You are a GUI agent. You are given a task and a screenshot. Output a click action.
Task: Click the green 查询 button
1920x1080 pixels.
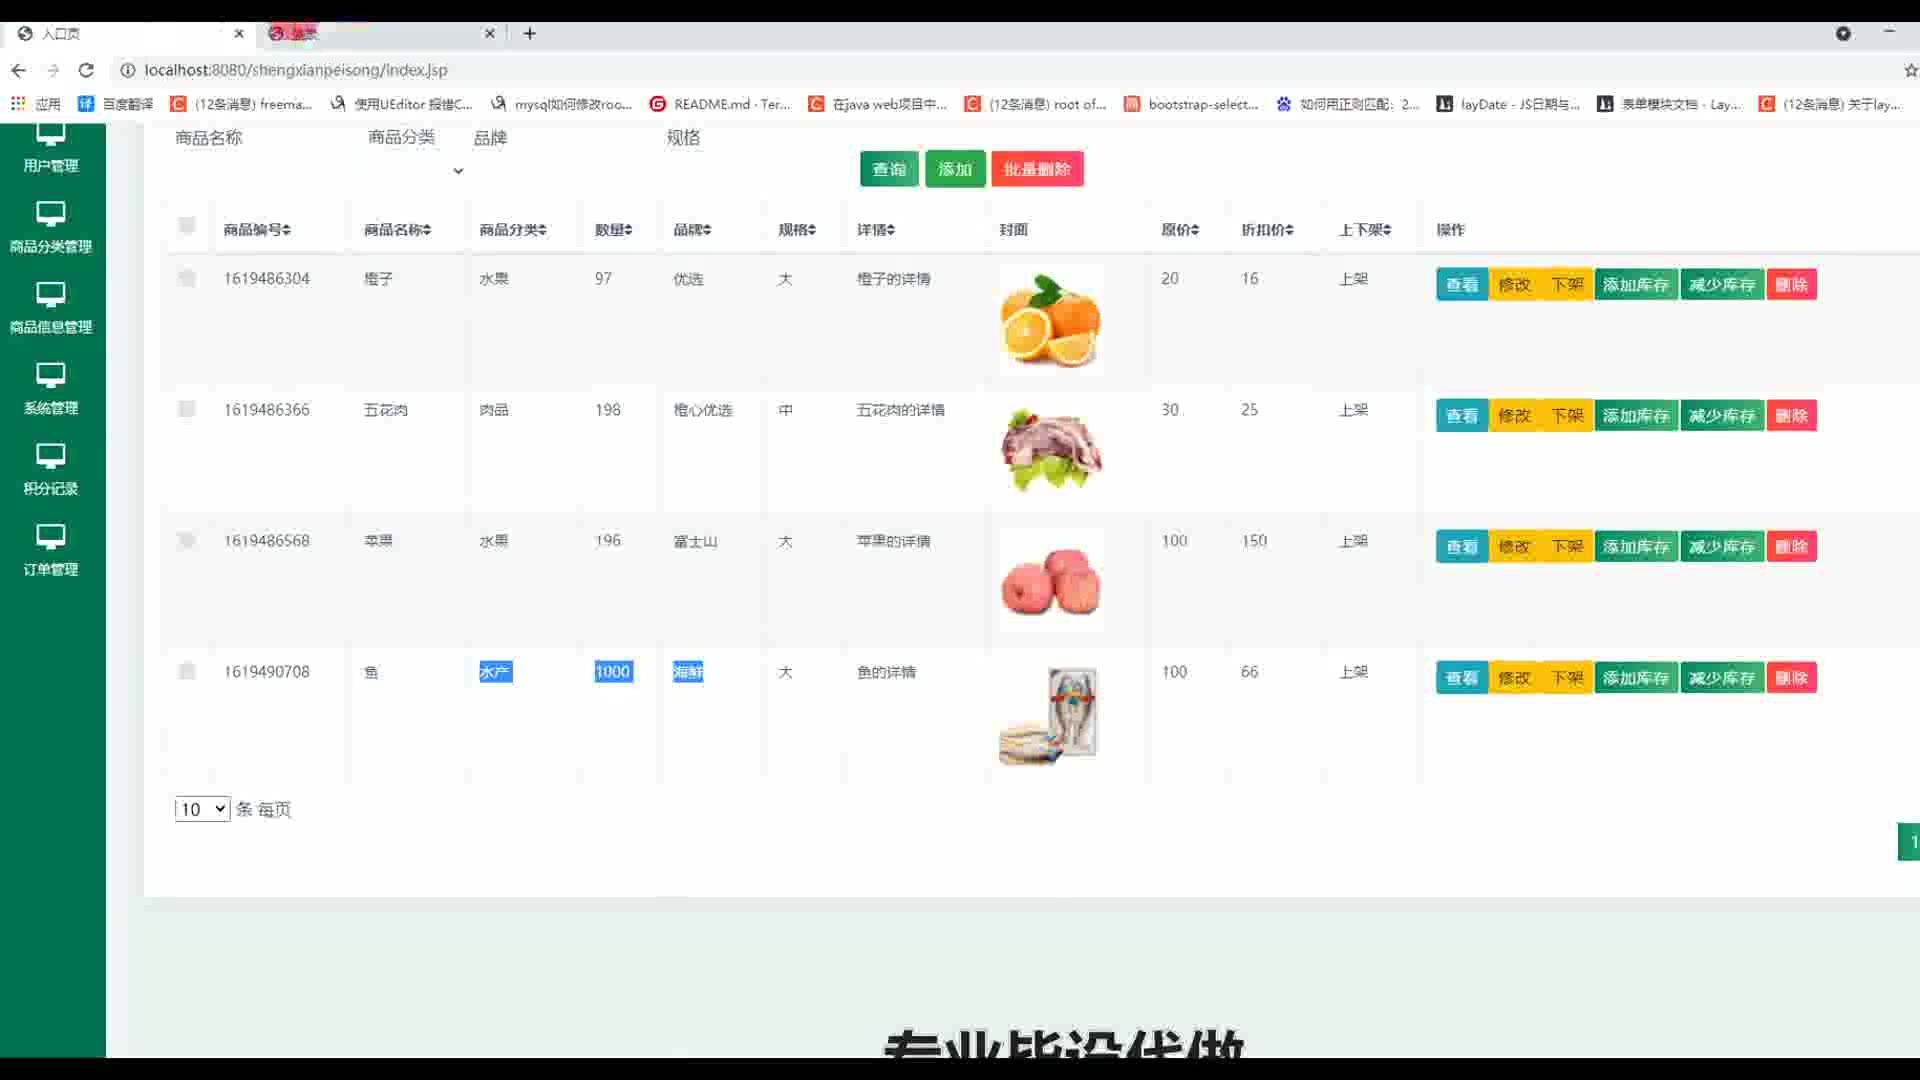pyautogui.click(x=888, y=169)
